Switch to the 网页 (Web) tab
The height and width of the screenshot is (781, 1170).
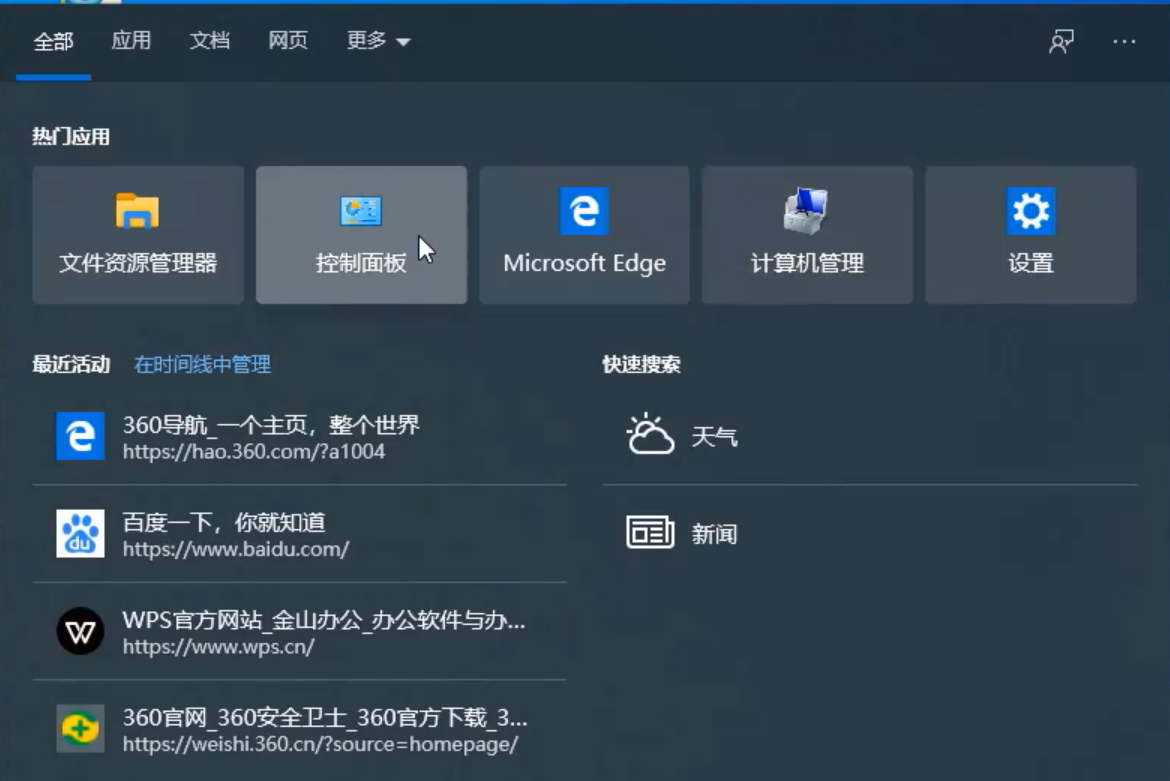(288, 41)
